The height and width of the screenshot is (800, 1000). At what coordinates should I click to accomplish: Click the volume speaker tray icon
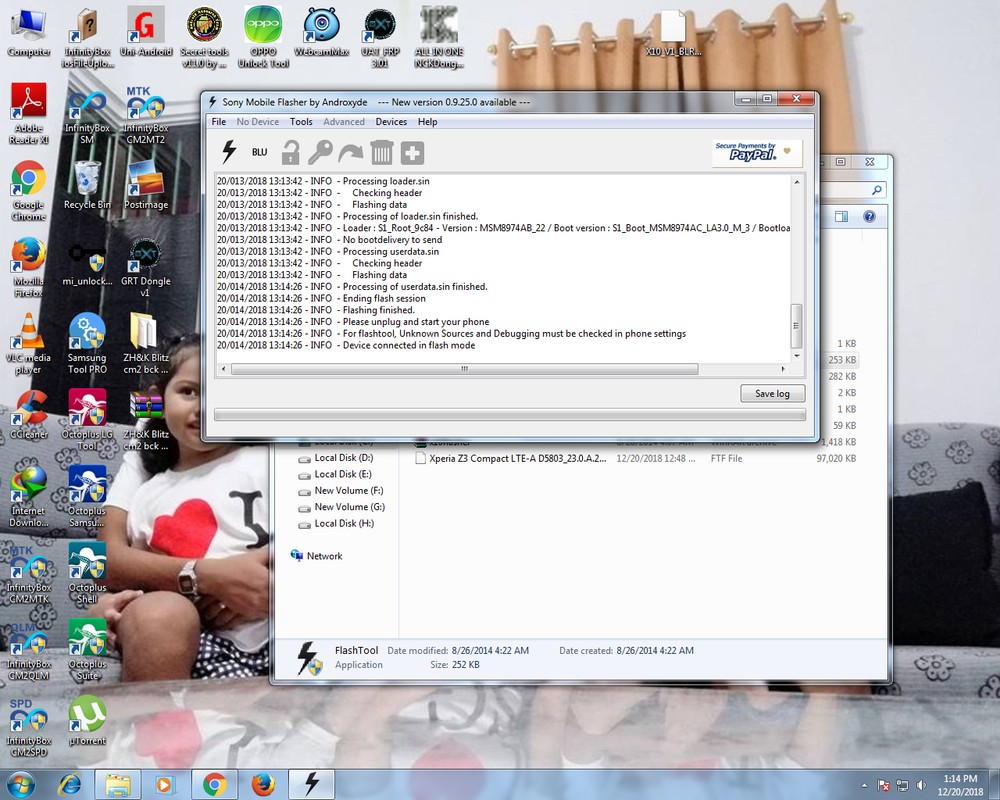pos(921,785)
